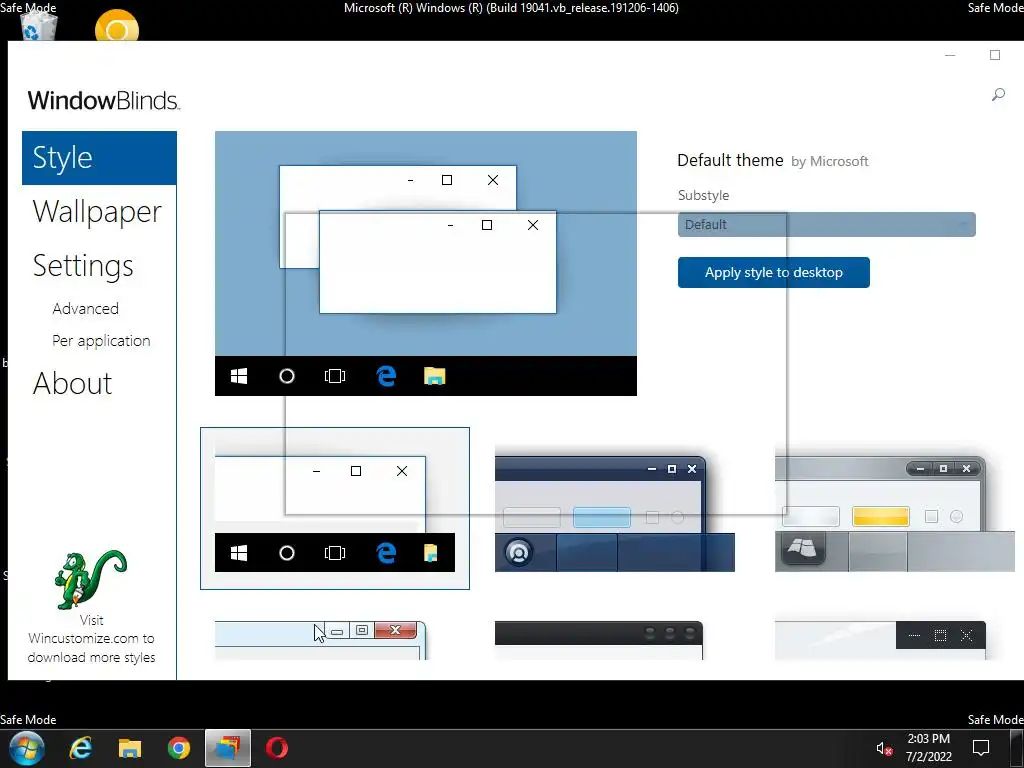Launch Google Chrome from taskbar
The image size is (1024, 768).
click(x=178, y=748)
